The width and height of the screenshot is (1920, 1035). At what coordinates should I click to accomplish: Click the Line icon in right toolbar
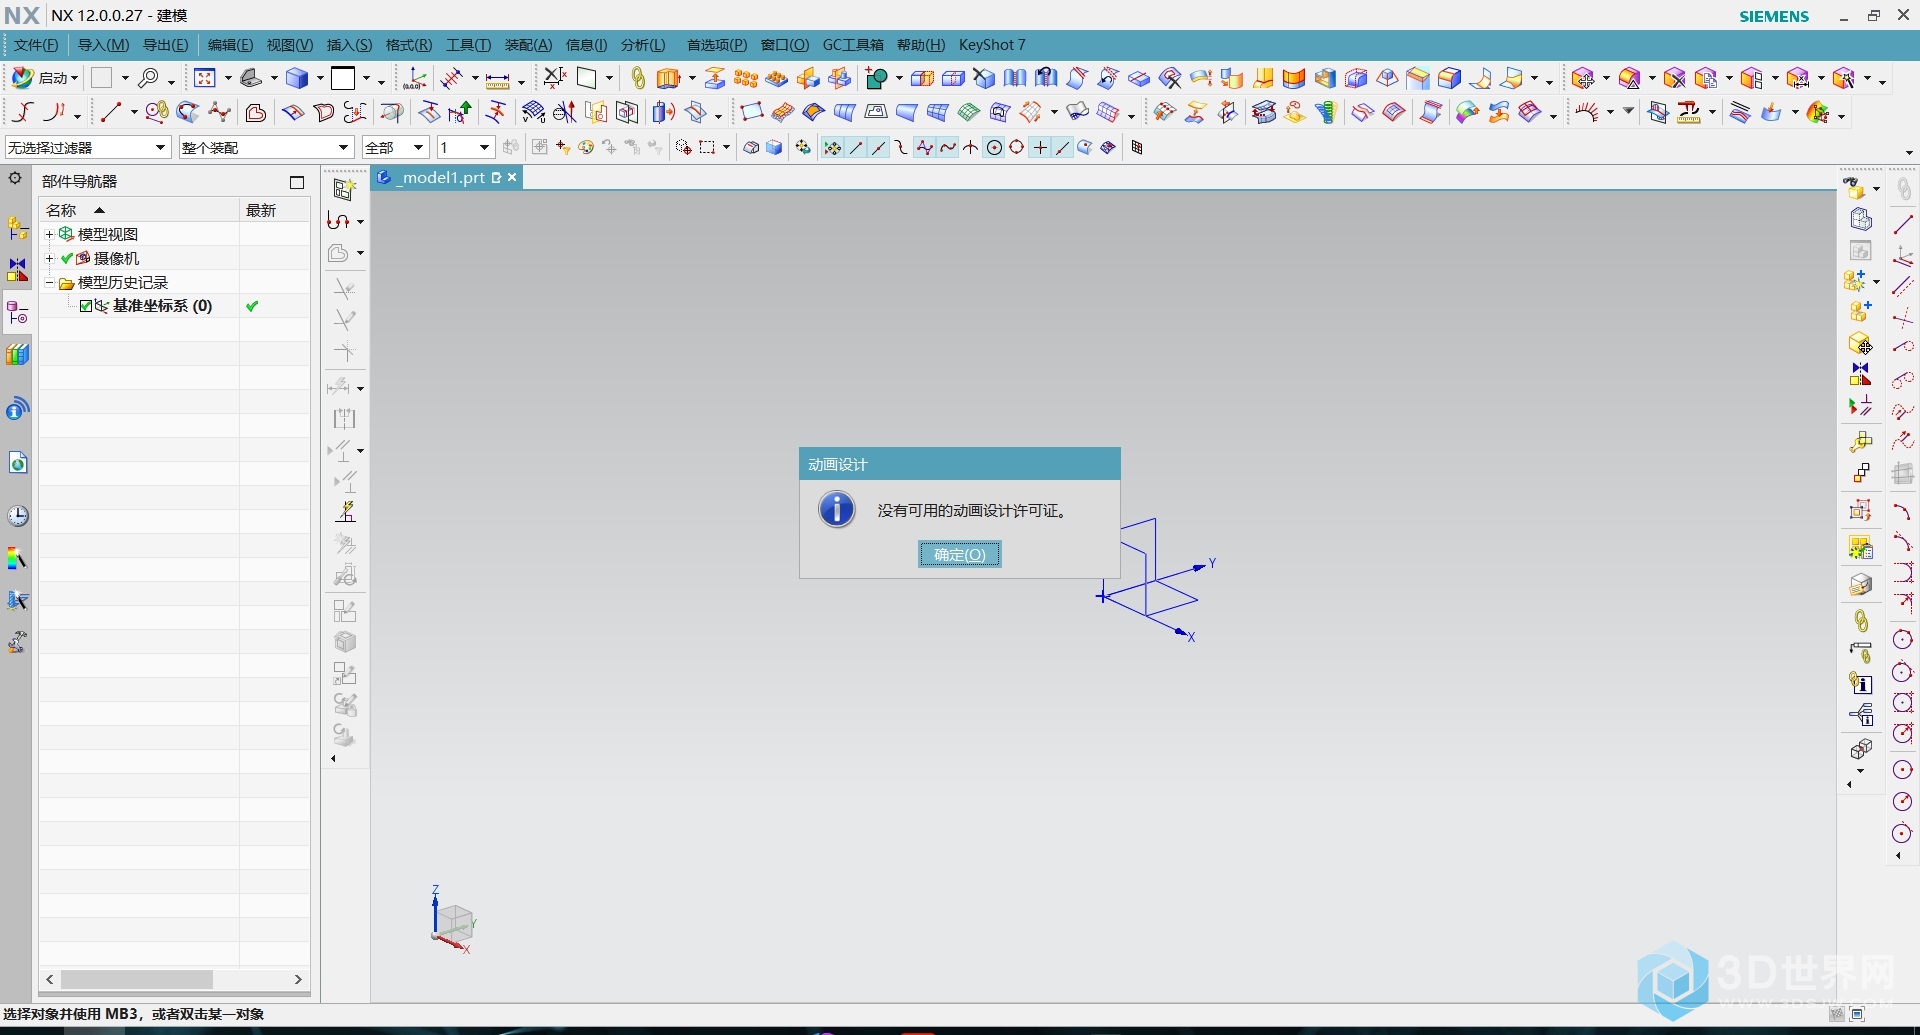pos(1902,225)
